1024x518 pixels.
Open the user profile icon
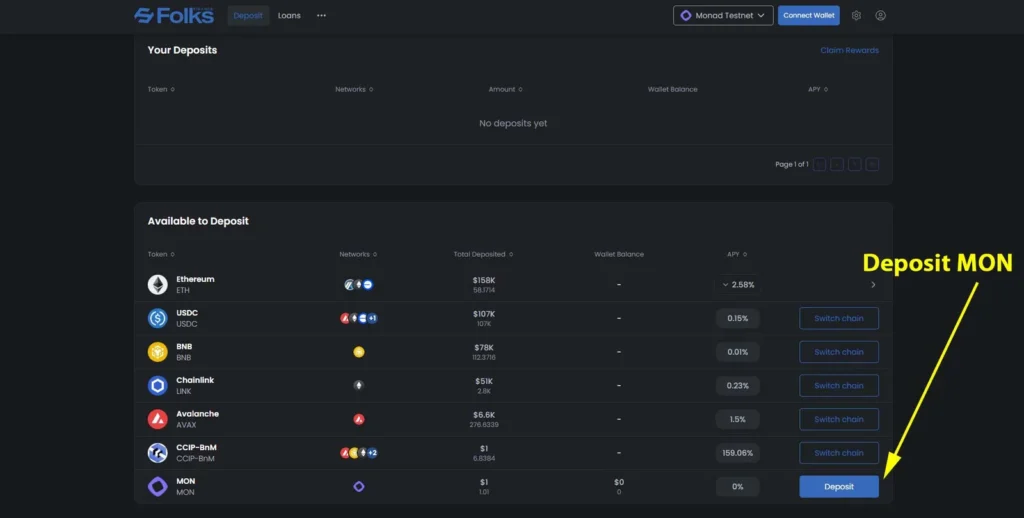point(880,15)
